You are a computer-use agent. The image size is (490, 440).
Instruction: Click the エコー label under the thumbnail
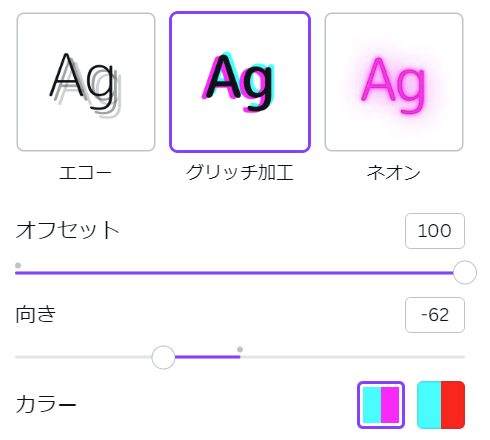tap(85, 173)
